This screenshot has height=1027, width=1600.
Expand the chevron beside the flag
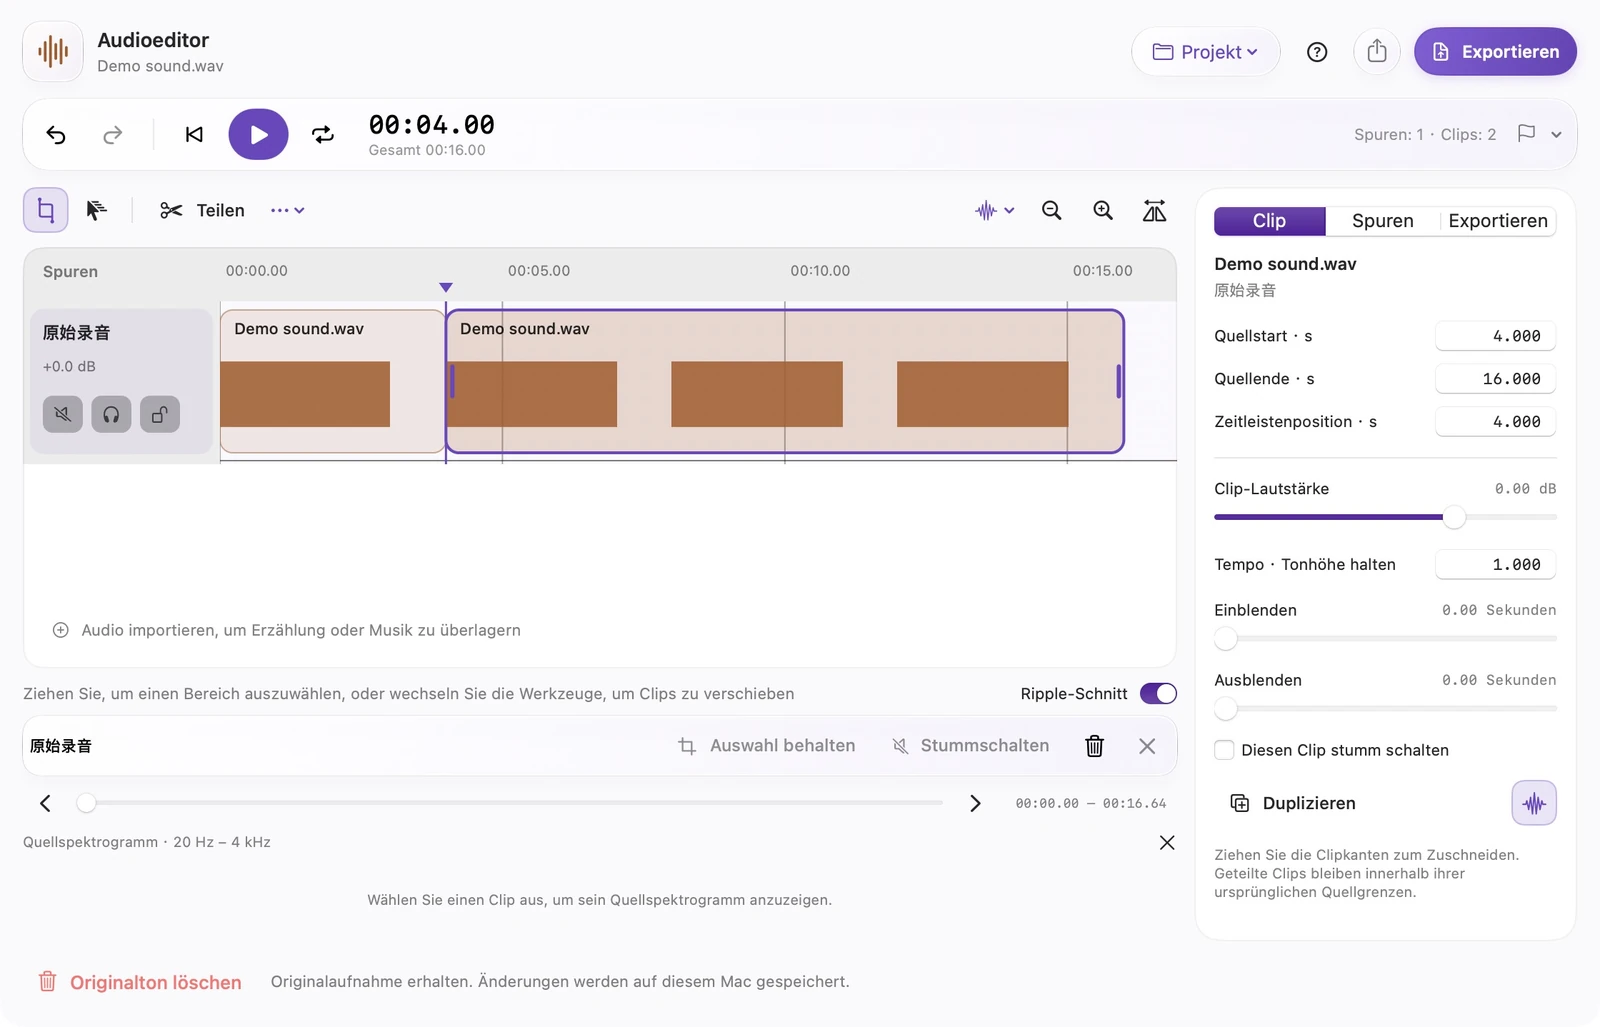pos(1556,134)
